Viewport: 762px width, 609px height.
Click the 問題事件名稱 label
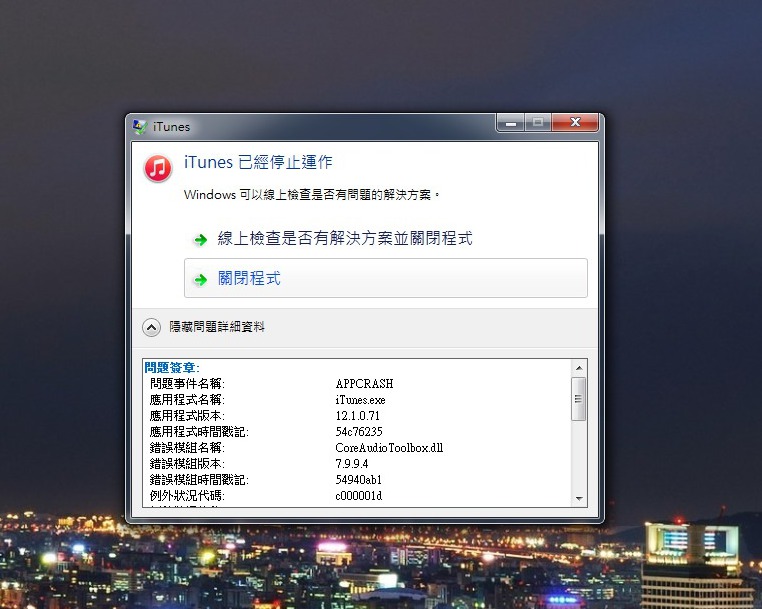(x=187, y=383)
